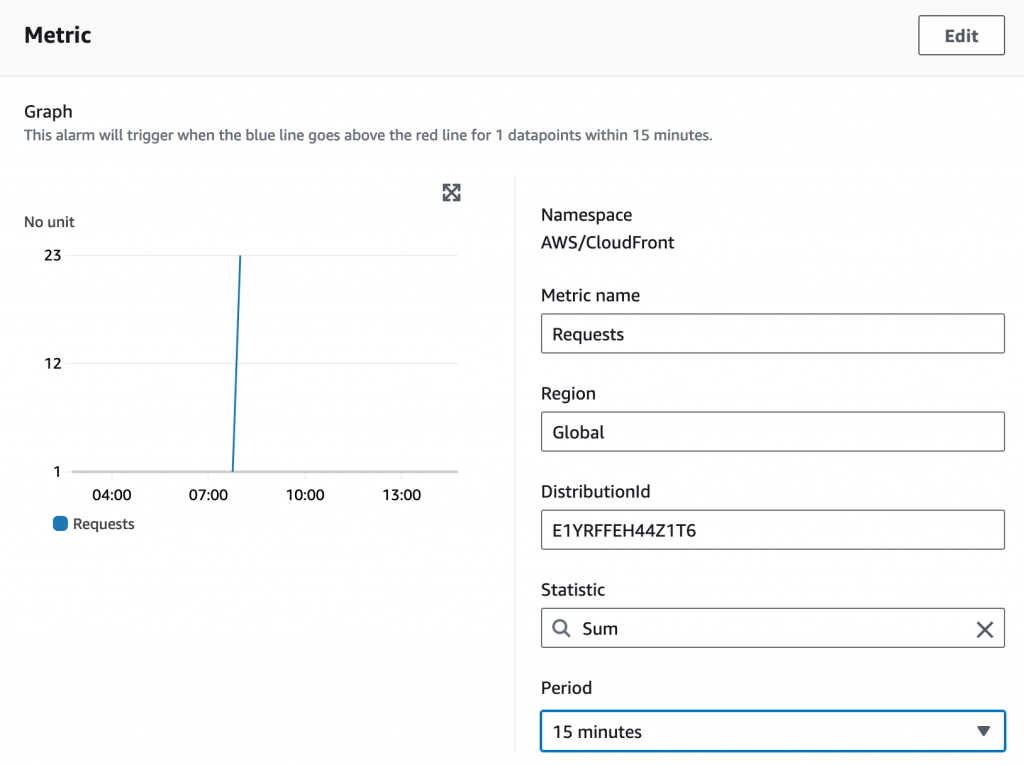Toggle the blue Requests legend swatch
This screenshot has width=1024, height=765.
tap(60, 523)
